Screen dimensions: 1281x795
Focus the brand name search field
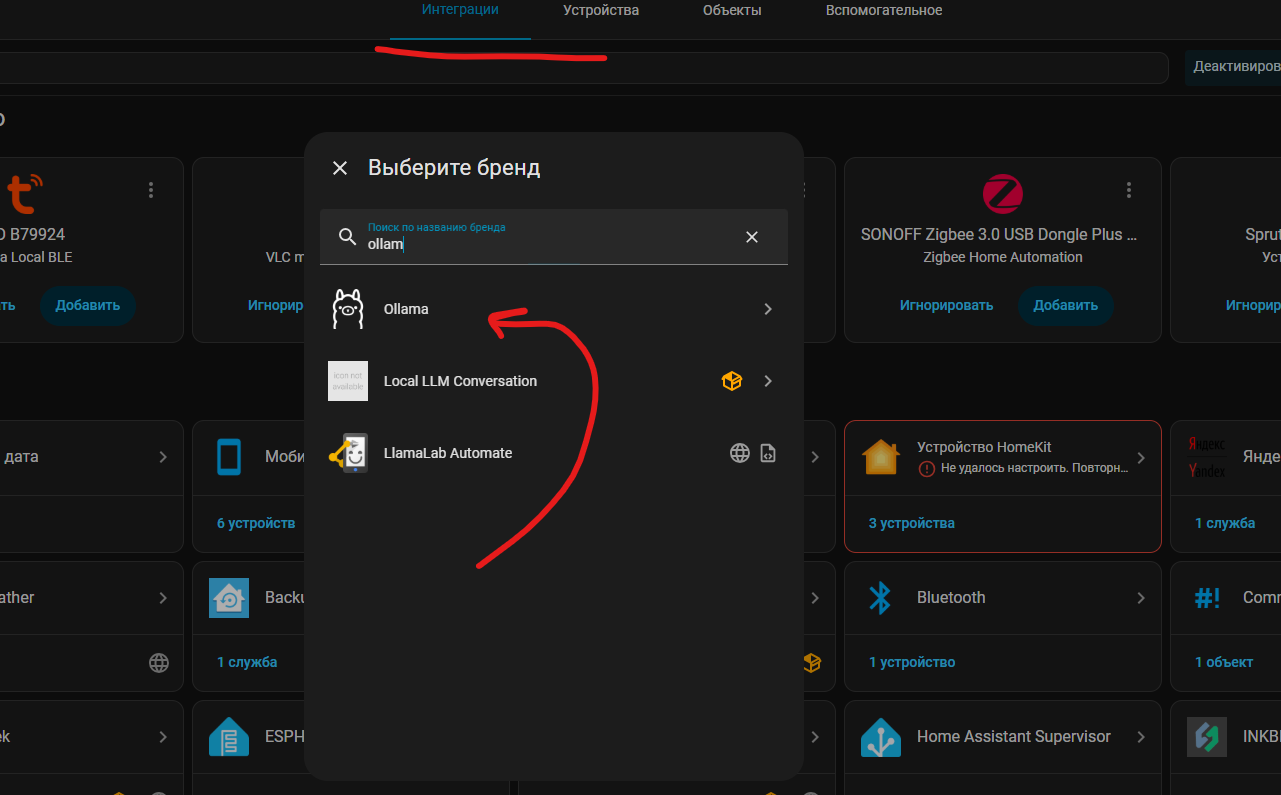point(554,237)
